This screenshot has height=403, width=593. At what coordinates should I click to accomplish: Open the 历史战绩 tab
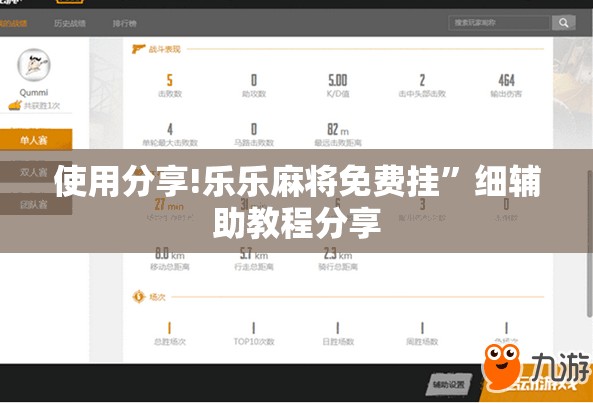tap(70, 23)
